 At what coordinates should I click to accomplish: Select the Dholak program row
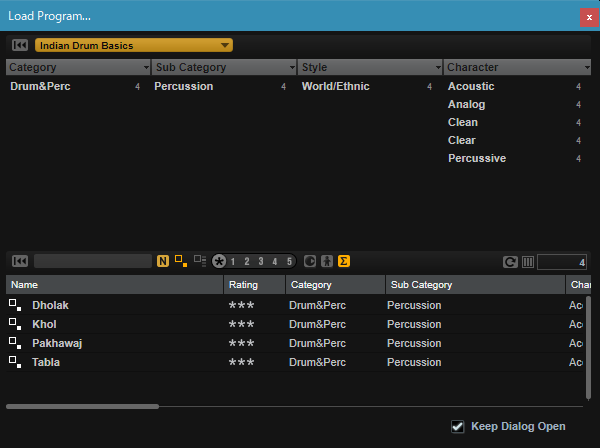[295, 305]
